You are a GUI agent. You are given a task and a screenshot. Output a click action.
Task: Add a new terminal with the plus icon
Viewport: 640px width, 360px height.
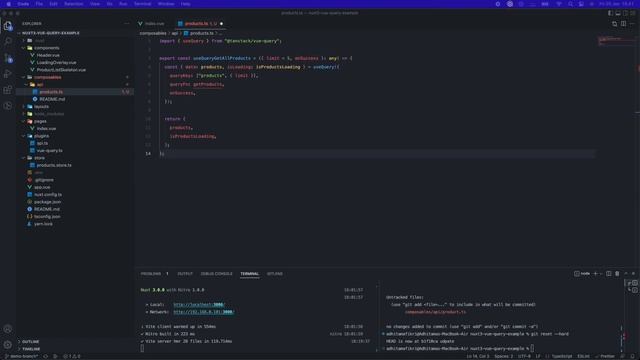tap(596, 273)
